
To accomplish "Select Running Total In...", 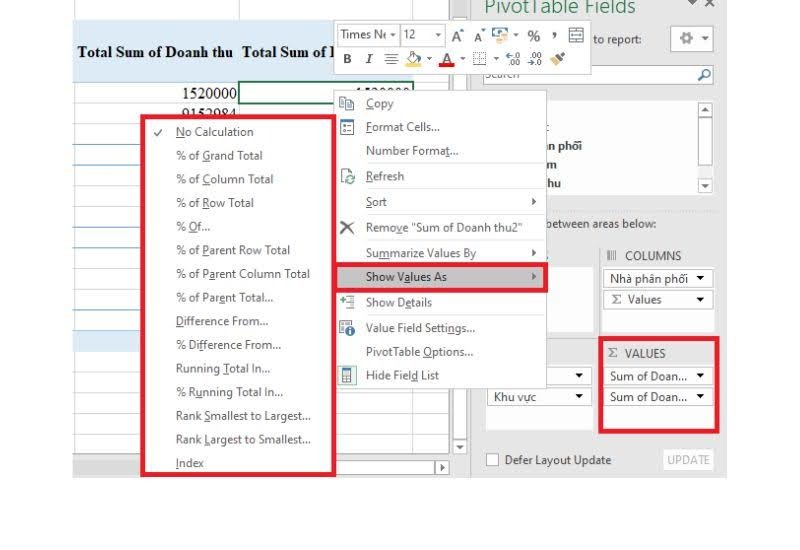I will pos(238,368).
